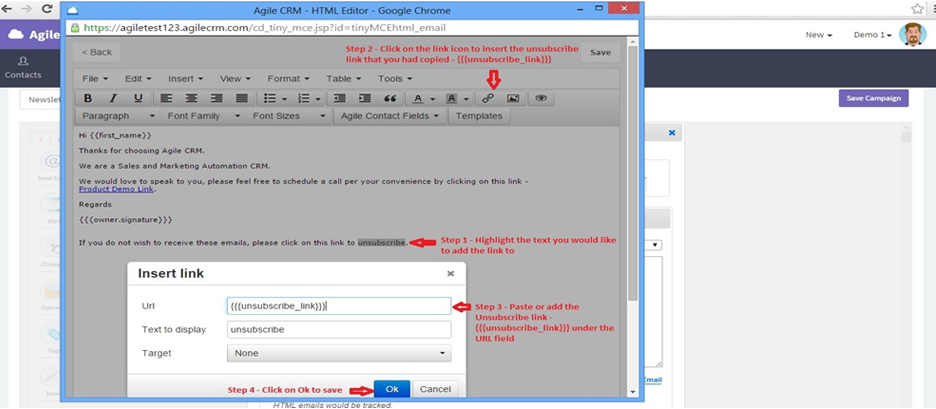This screenshot has height=409, width=936.
Task: Click the insert link chain icon
Action: 488,99
